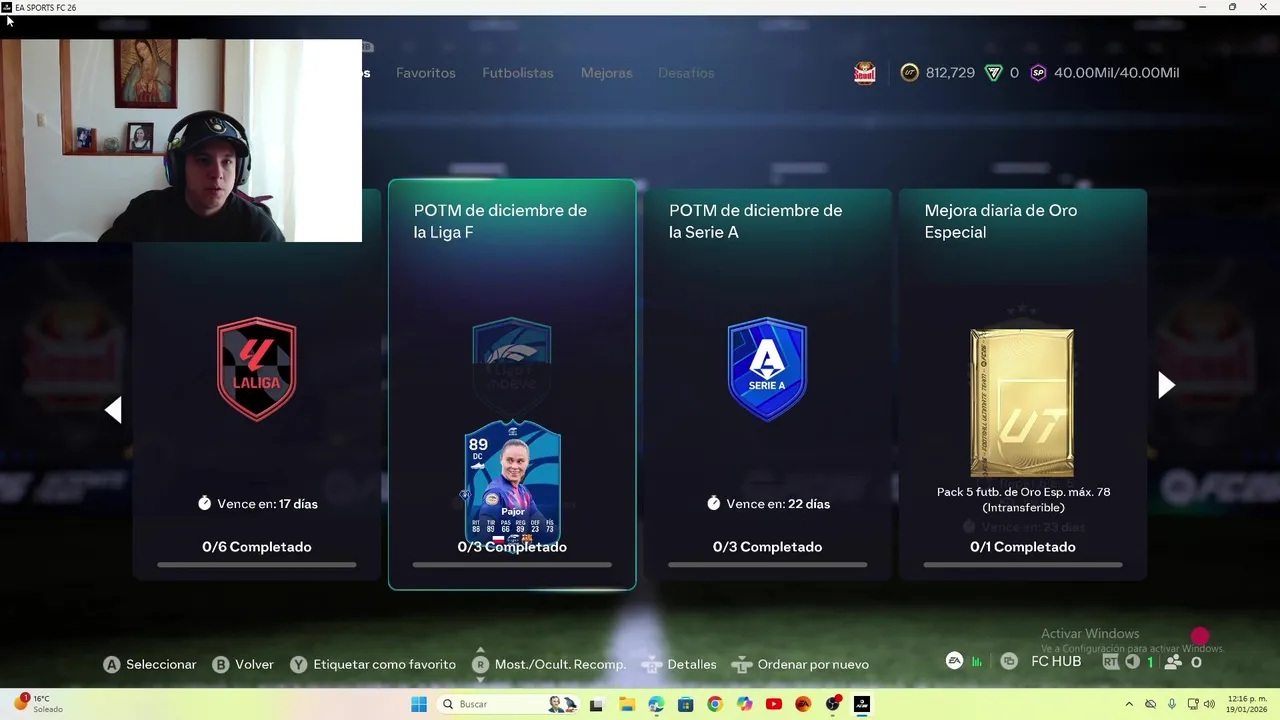This screenshot has height=720, width=1280.
Task: Open Microsoft Edge from the taskbar
Action: [x=656, y=704]
